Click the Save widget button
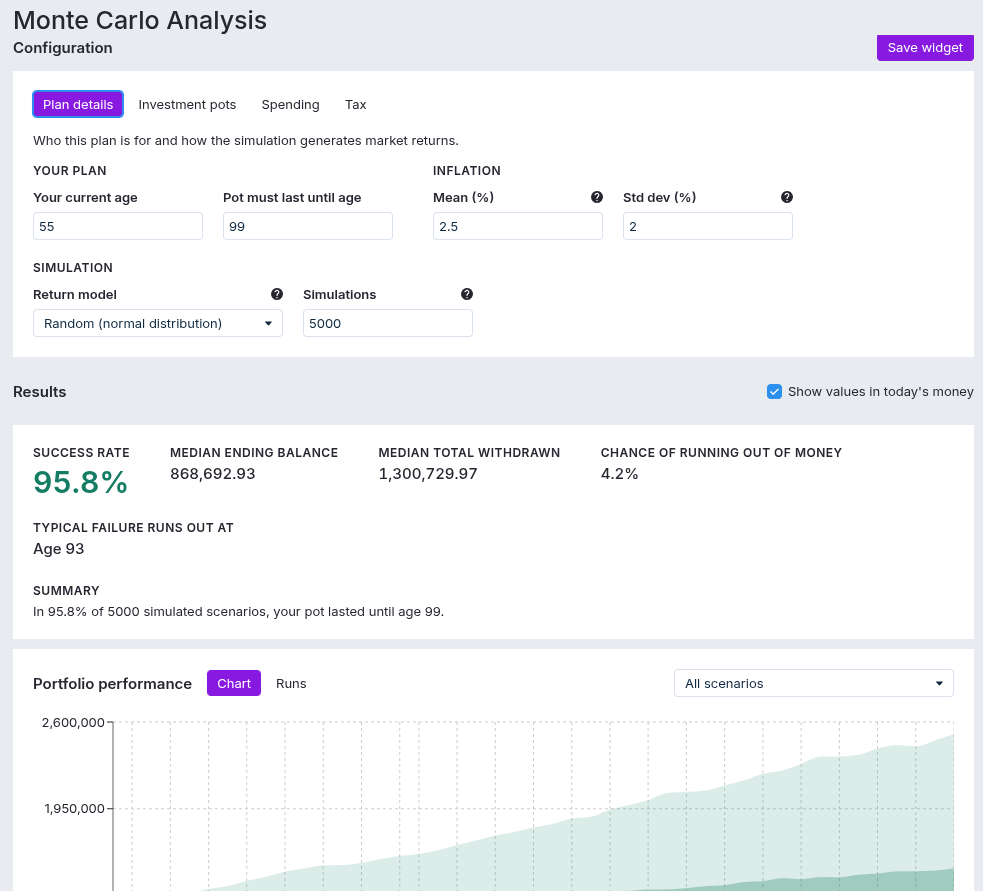Viewport: 983px width, 891px height. click(x=925, y=48)
